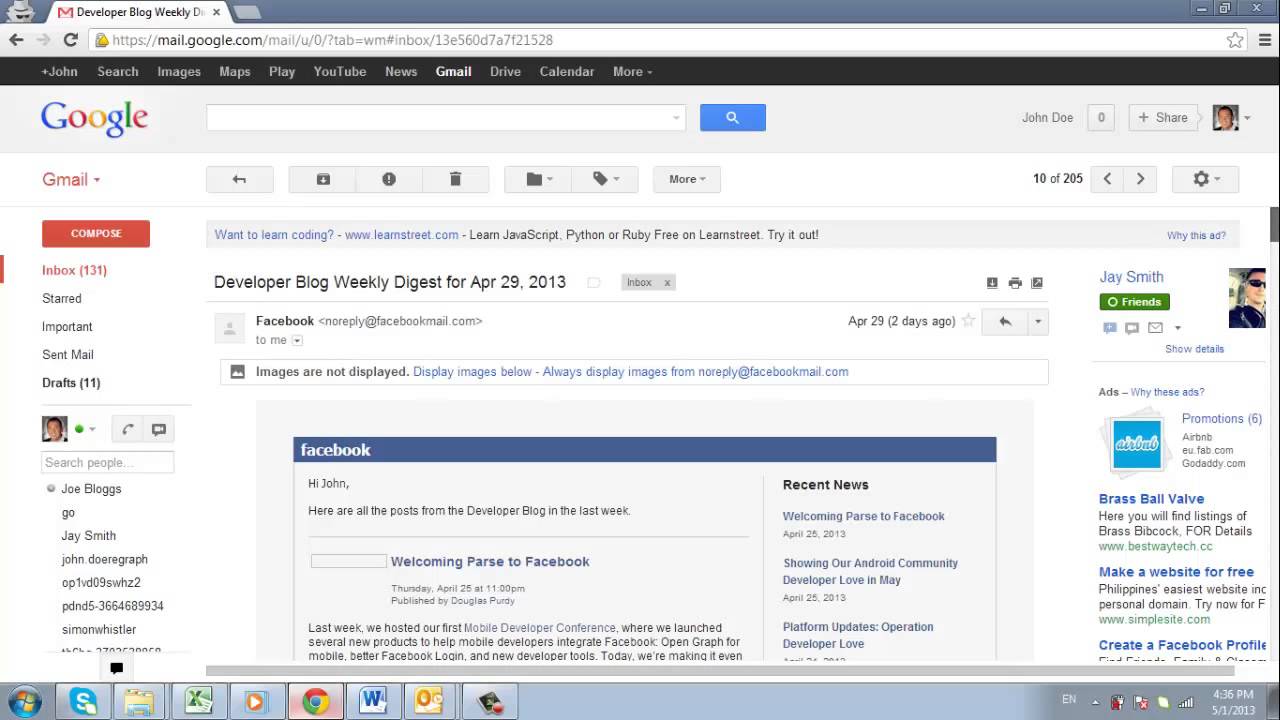Click the red COMPOSE button
Image resolution: width=1280 pixels, height=720 pixels.
tap(96, 233)
